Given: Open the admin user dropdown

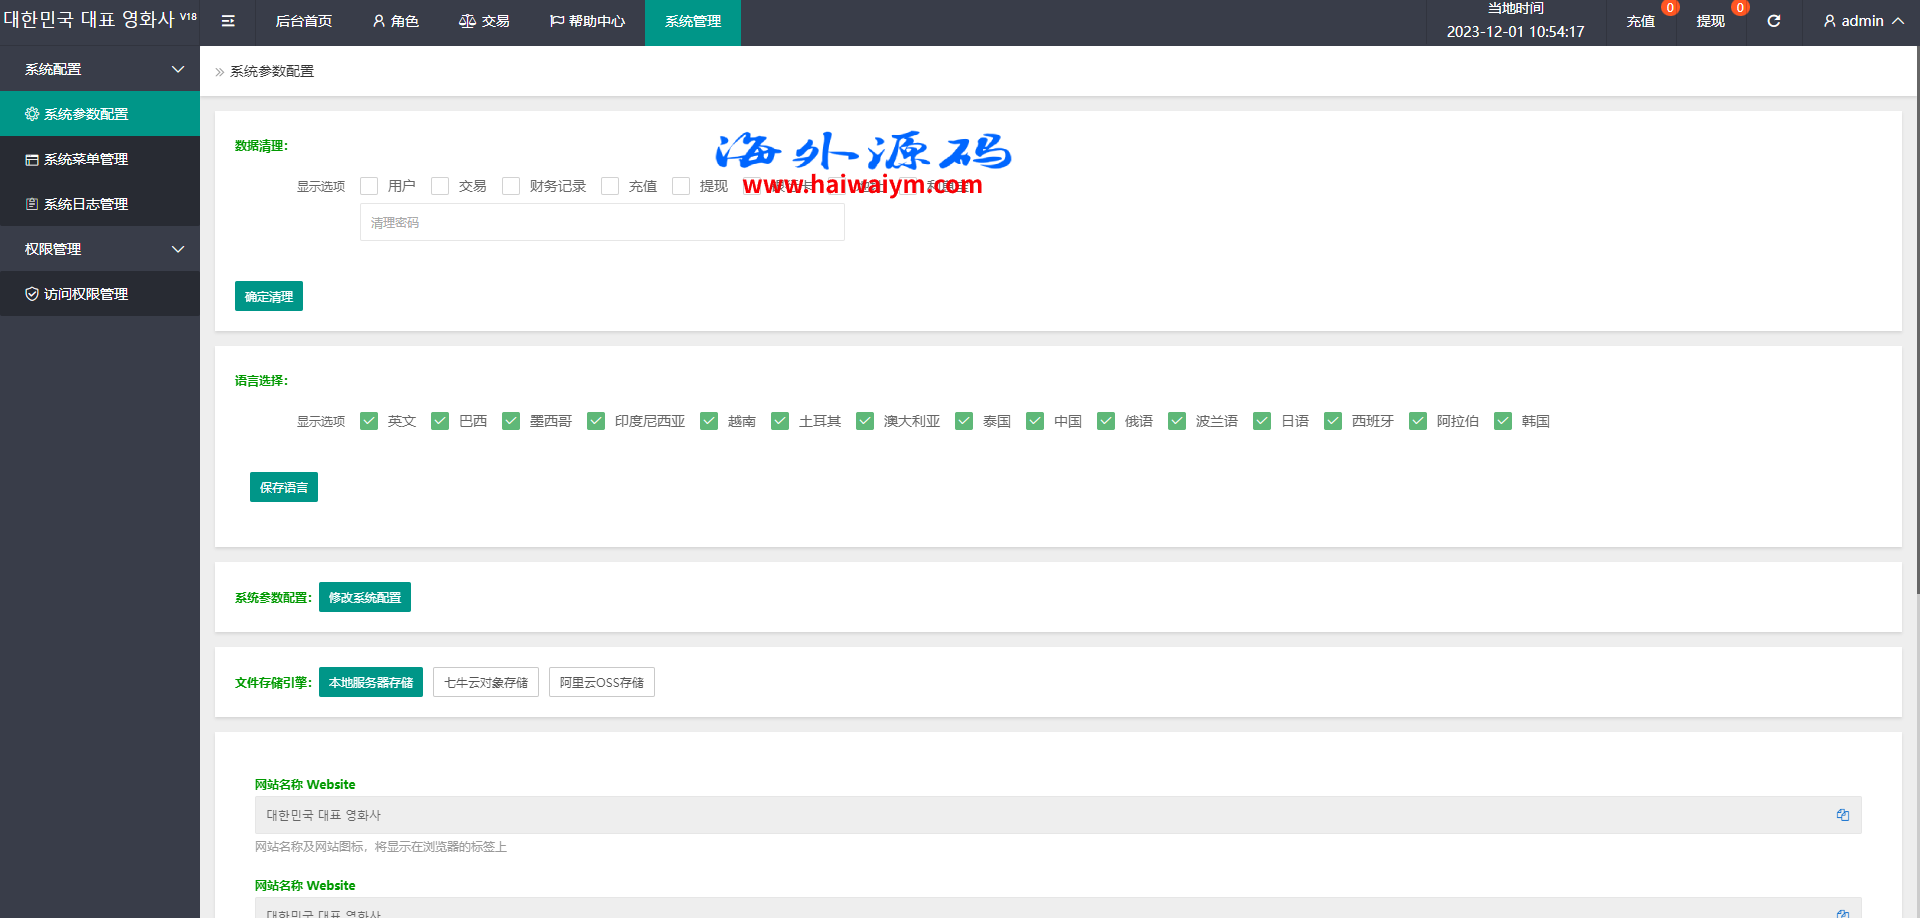Looking at the screenshot, I should (1862, 21).
